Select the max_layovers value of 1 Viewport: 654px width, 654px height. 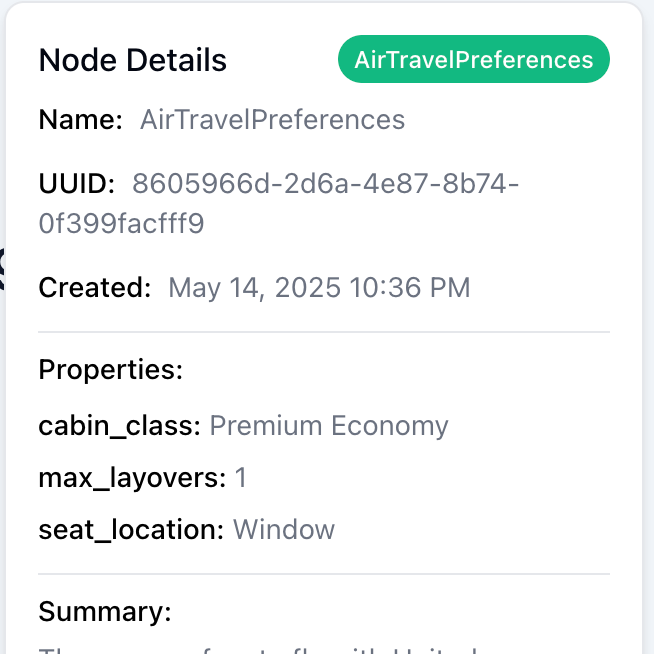tap(241, 478)
